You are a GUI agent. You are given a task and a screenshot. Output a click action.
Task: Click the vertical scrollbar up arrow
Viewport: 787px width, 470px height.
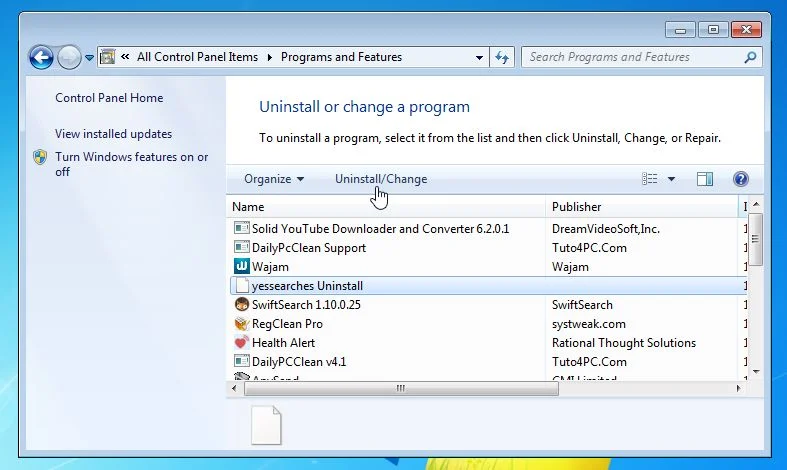756,204
